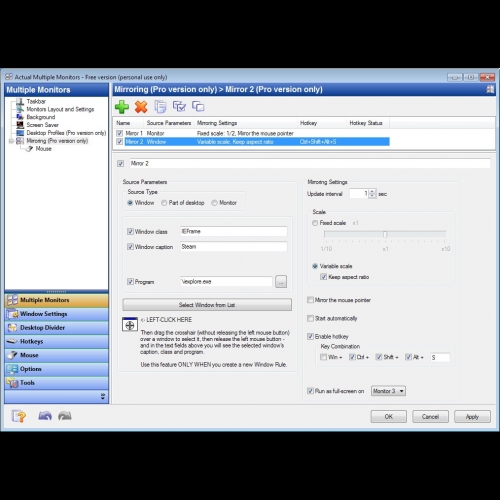Click the scale slider thumb

(385, 235)
